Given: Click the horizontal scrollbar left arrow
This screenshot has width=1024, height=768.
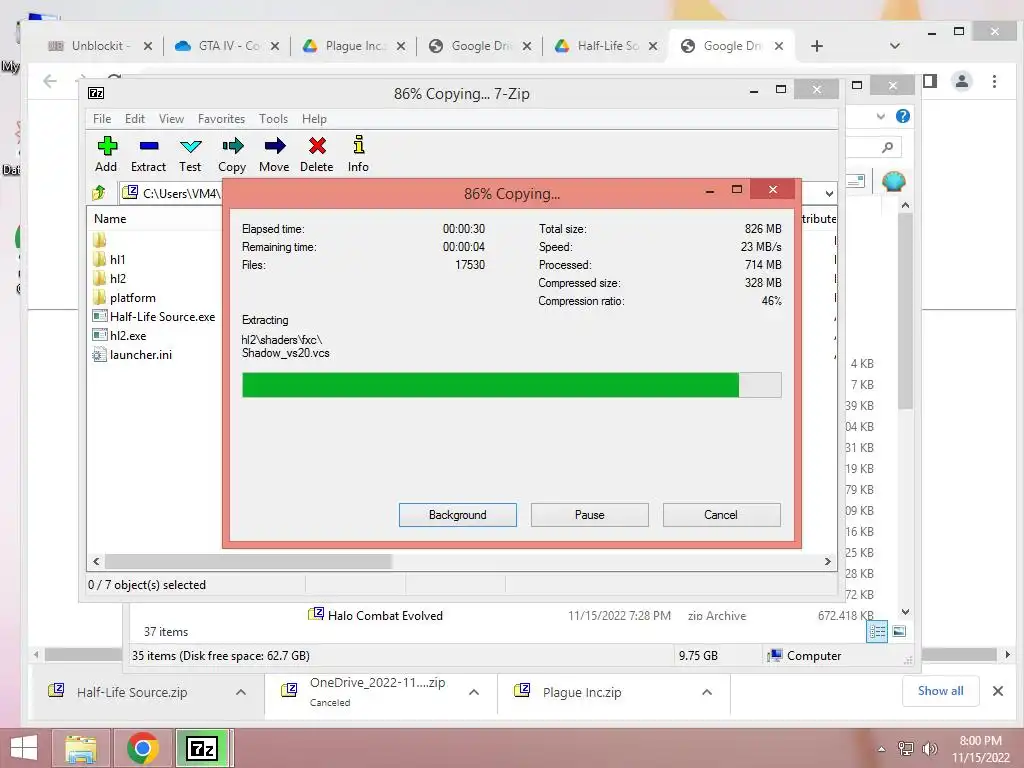Looking at the screenshot, I should (x=97, y=562).
